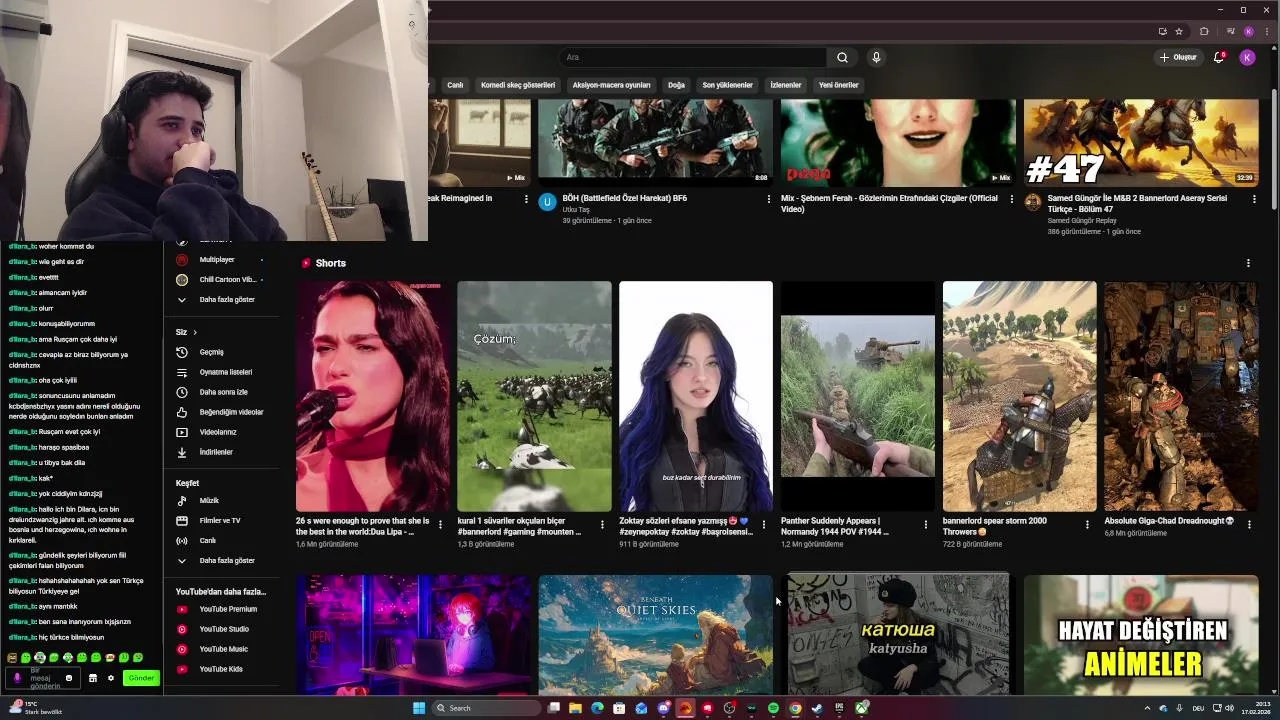Open YouTube Studio link

click(x=222, y=629)
